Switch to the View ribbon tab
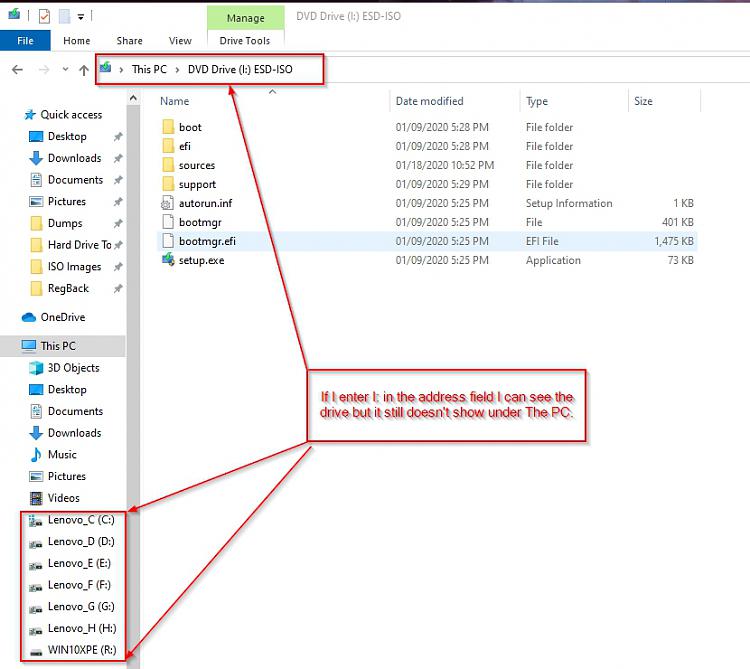 [180, 41]
